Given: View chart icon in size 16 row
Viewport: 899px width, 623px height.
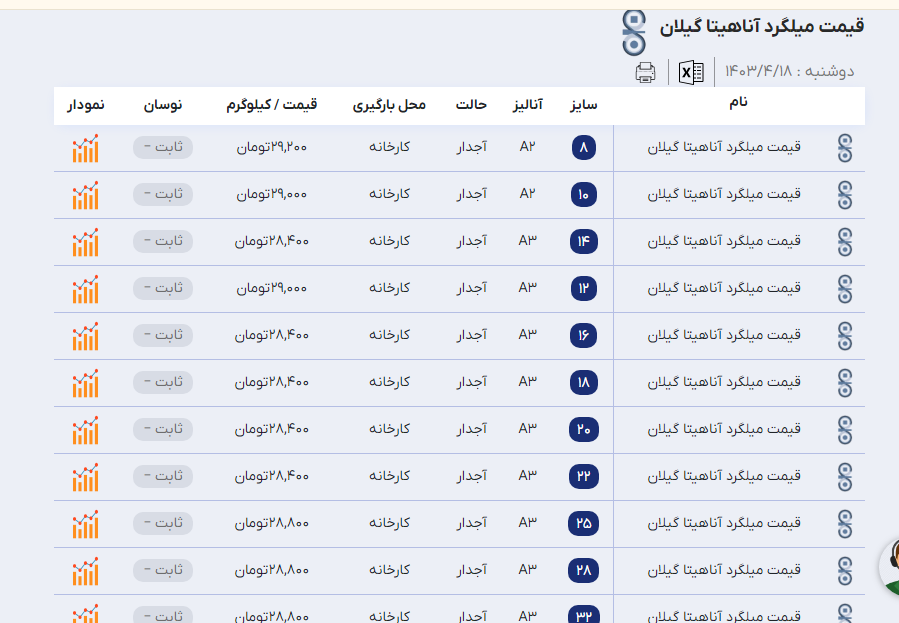Looking at the screenshot, I should point(85,336).
